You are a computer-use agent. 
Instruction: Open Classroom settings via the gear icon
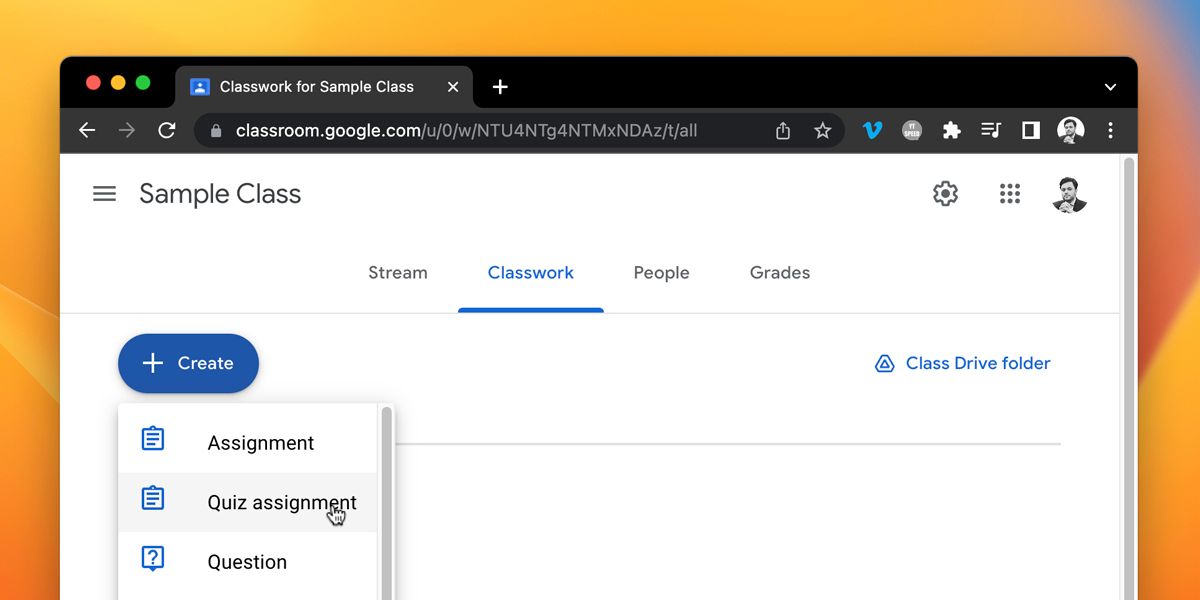point(944,195)
